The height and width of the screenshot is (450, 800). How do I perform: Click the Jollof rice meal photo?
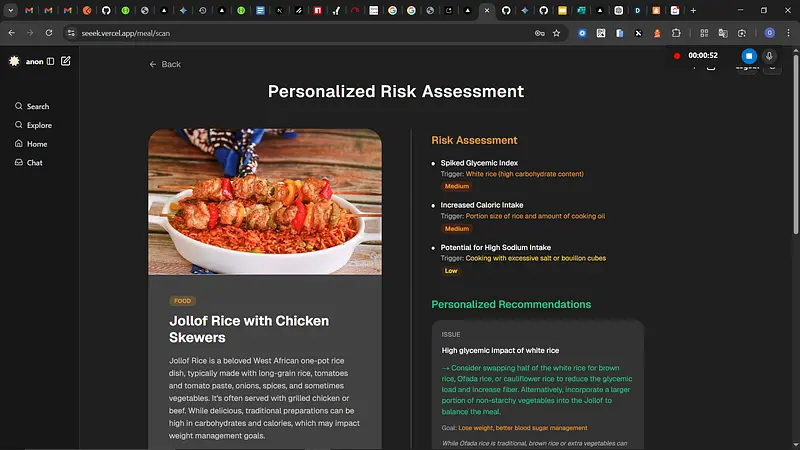265,201
